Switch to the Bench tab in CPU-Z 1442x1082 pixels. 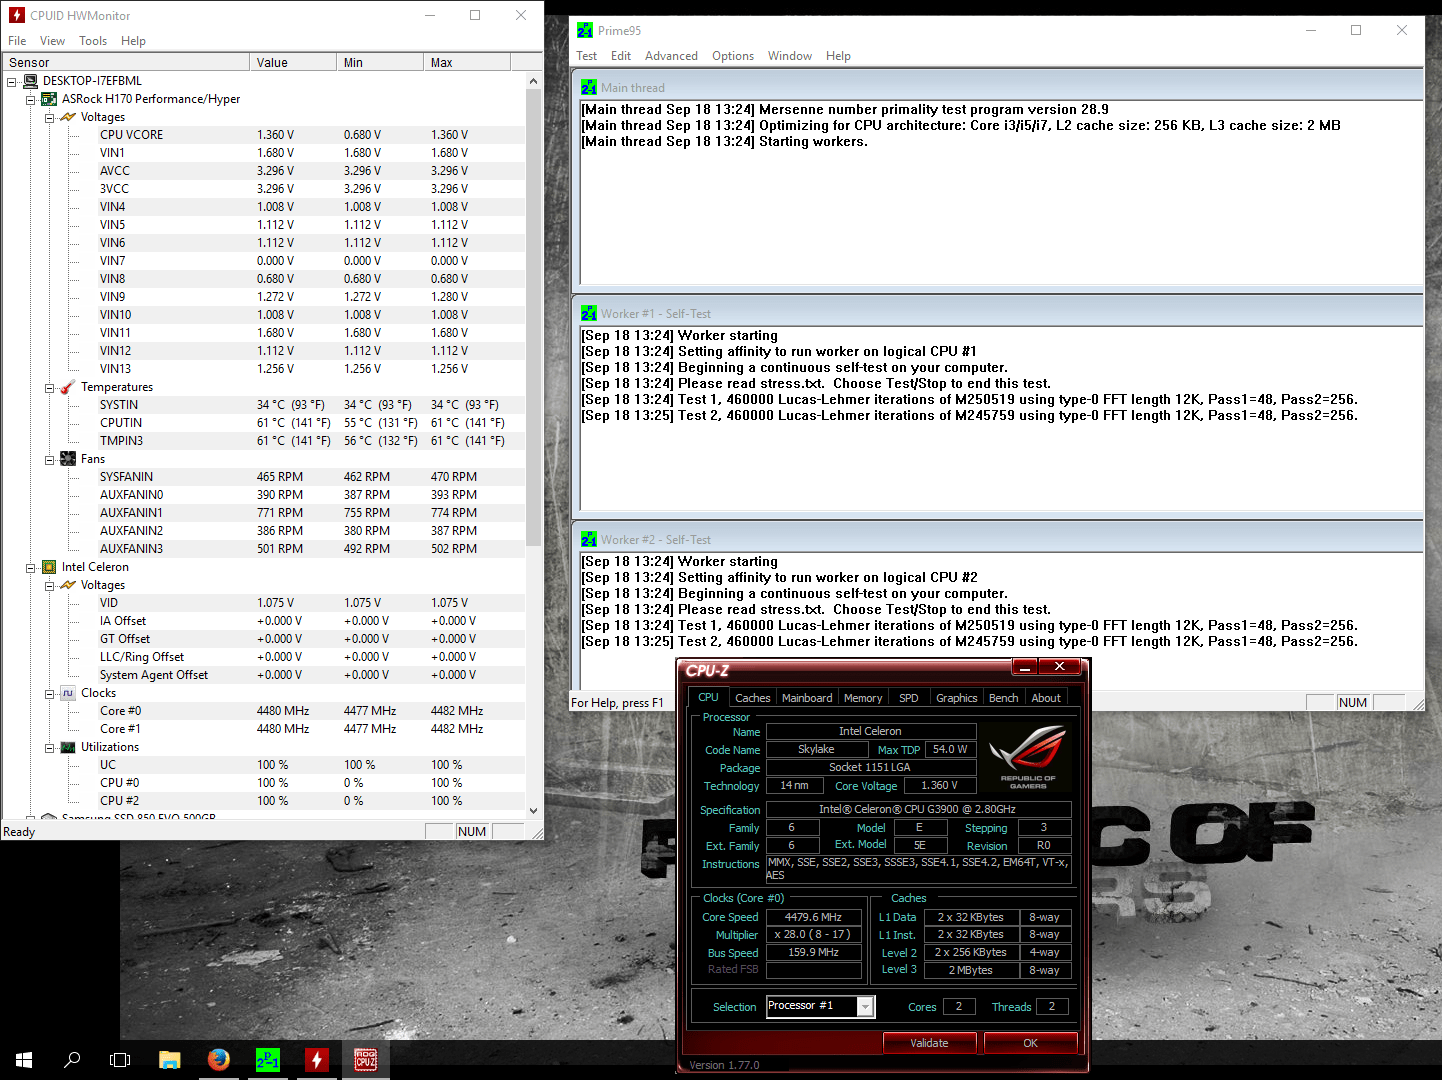point(1004,698)
